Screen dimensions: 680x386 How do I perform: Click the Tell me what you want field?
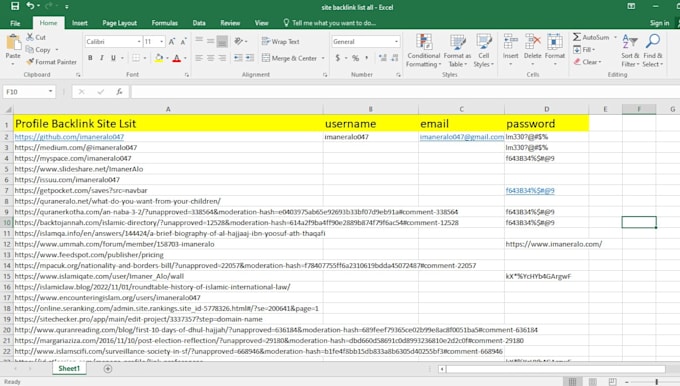[x=330, y=23]
